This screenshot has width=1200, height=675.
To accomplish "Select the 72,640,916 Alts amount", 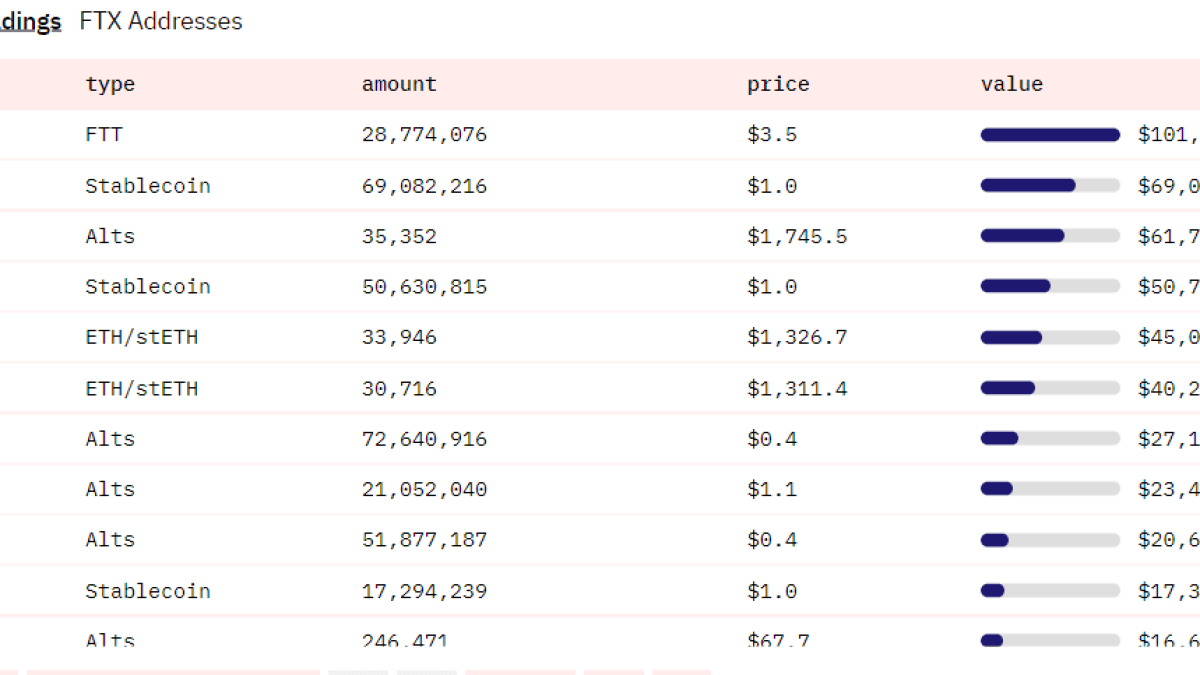I will (x=424, y=438).
